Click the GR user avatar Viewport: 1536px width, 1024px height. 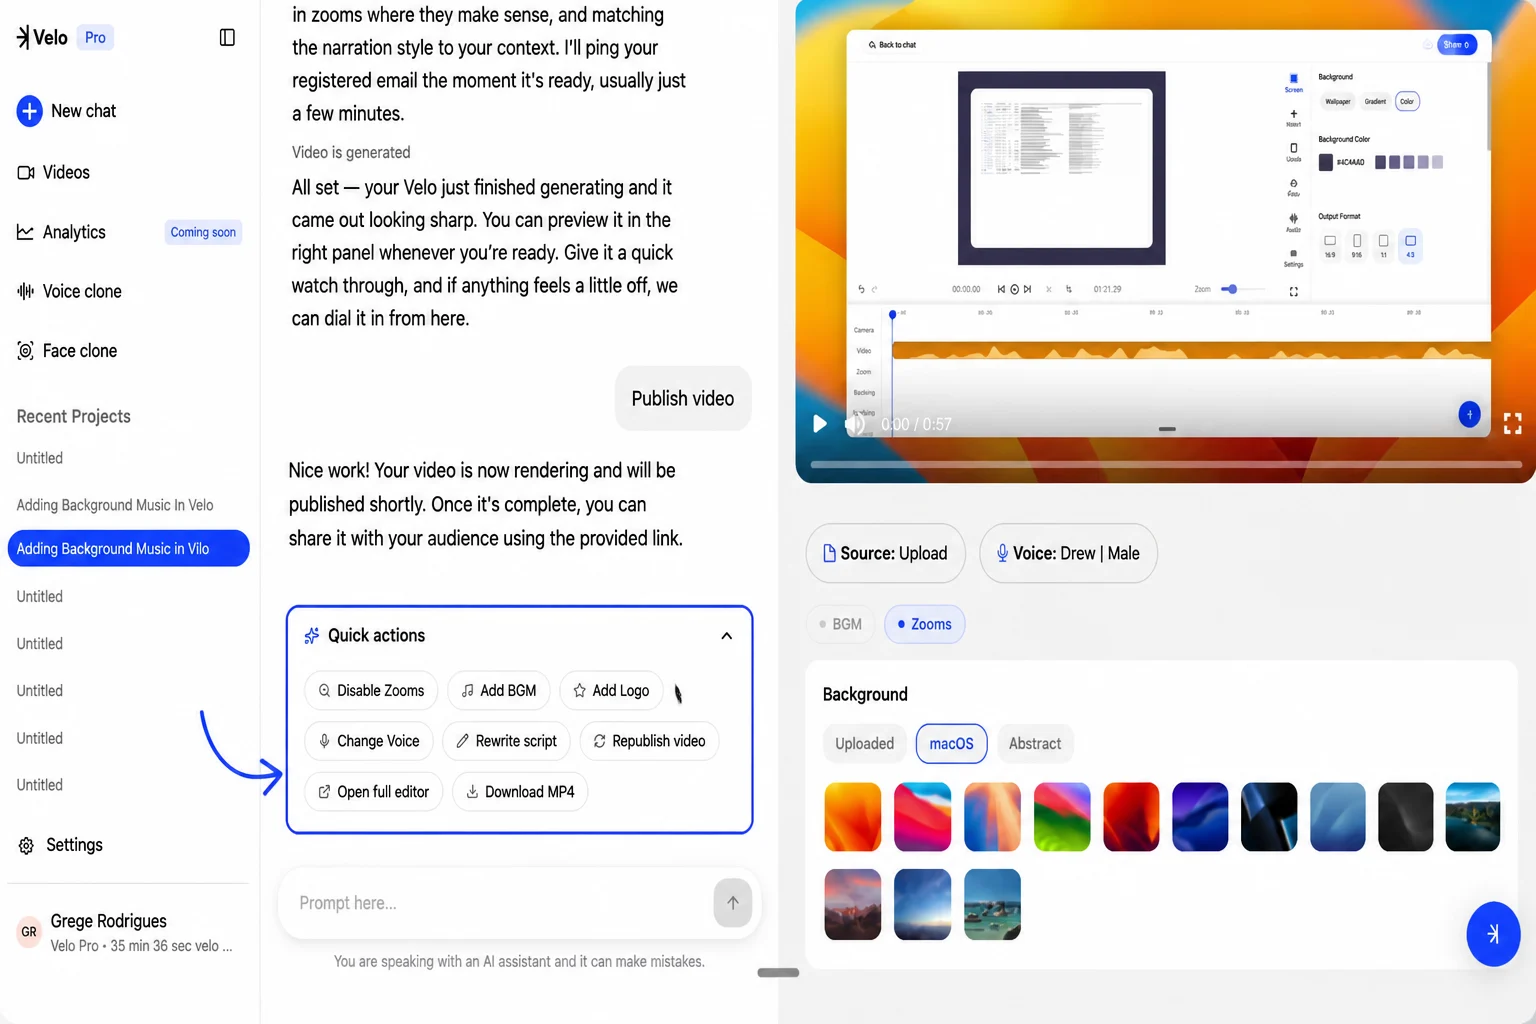coord(29,932)
